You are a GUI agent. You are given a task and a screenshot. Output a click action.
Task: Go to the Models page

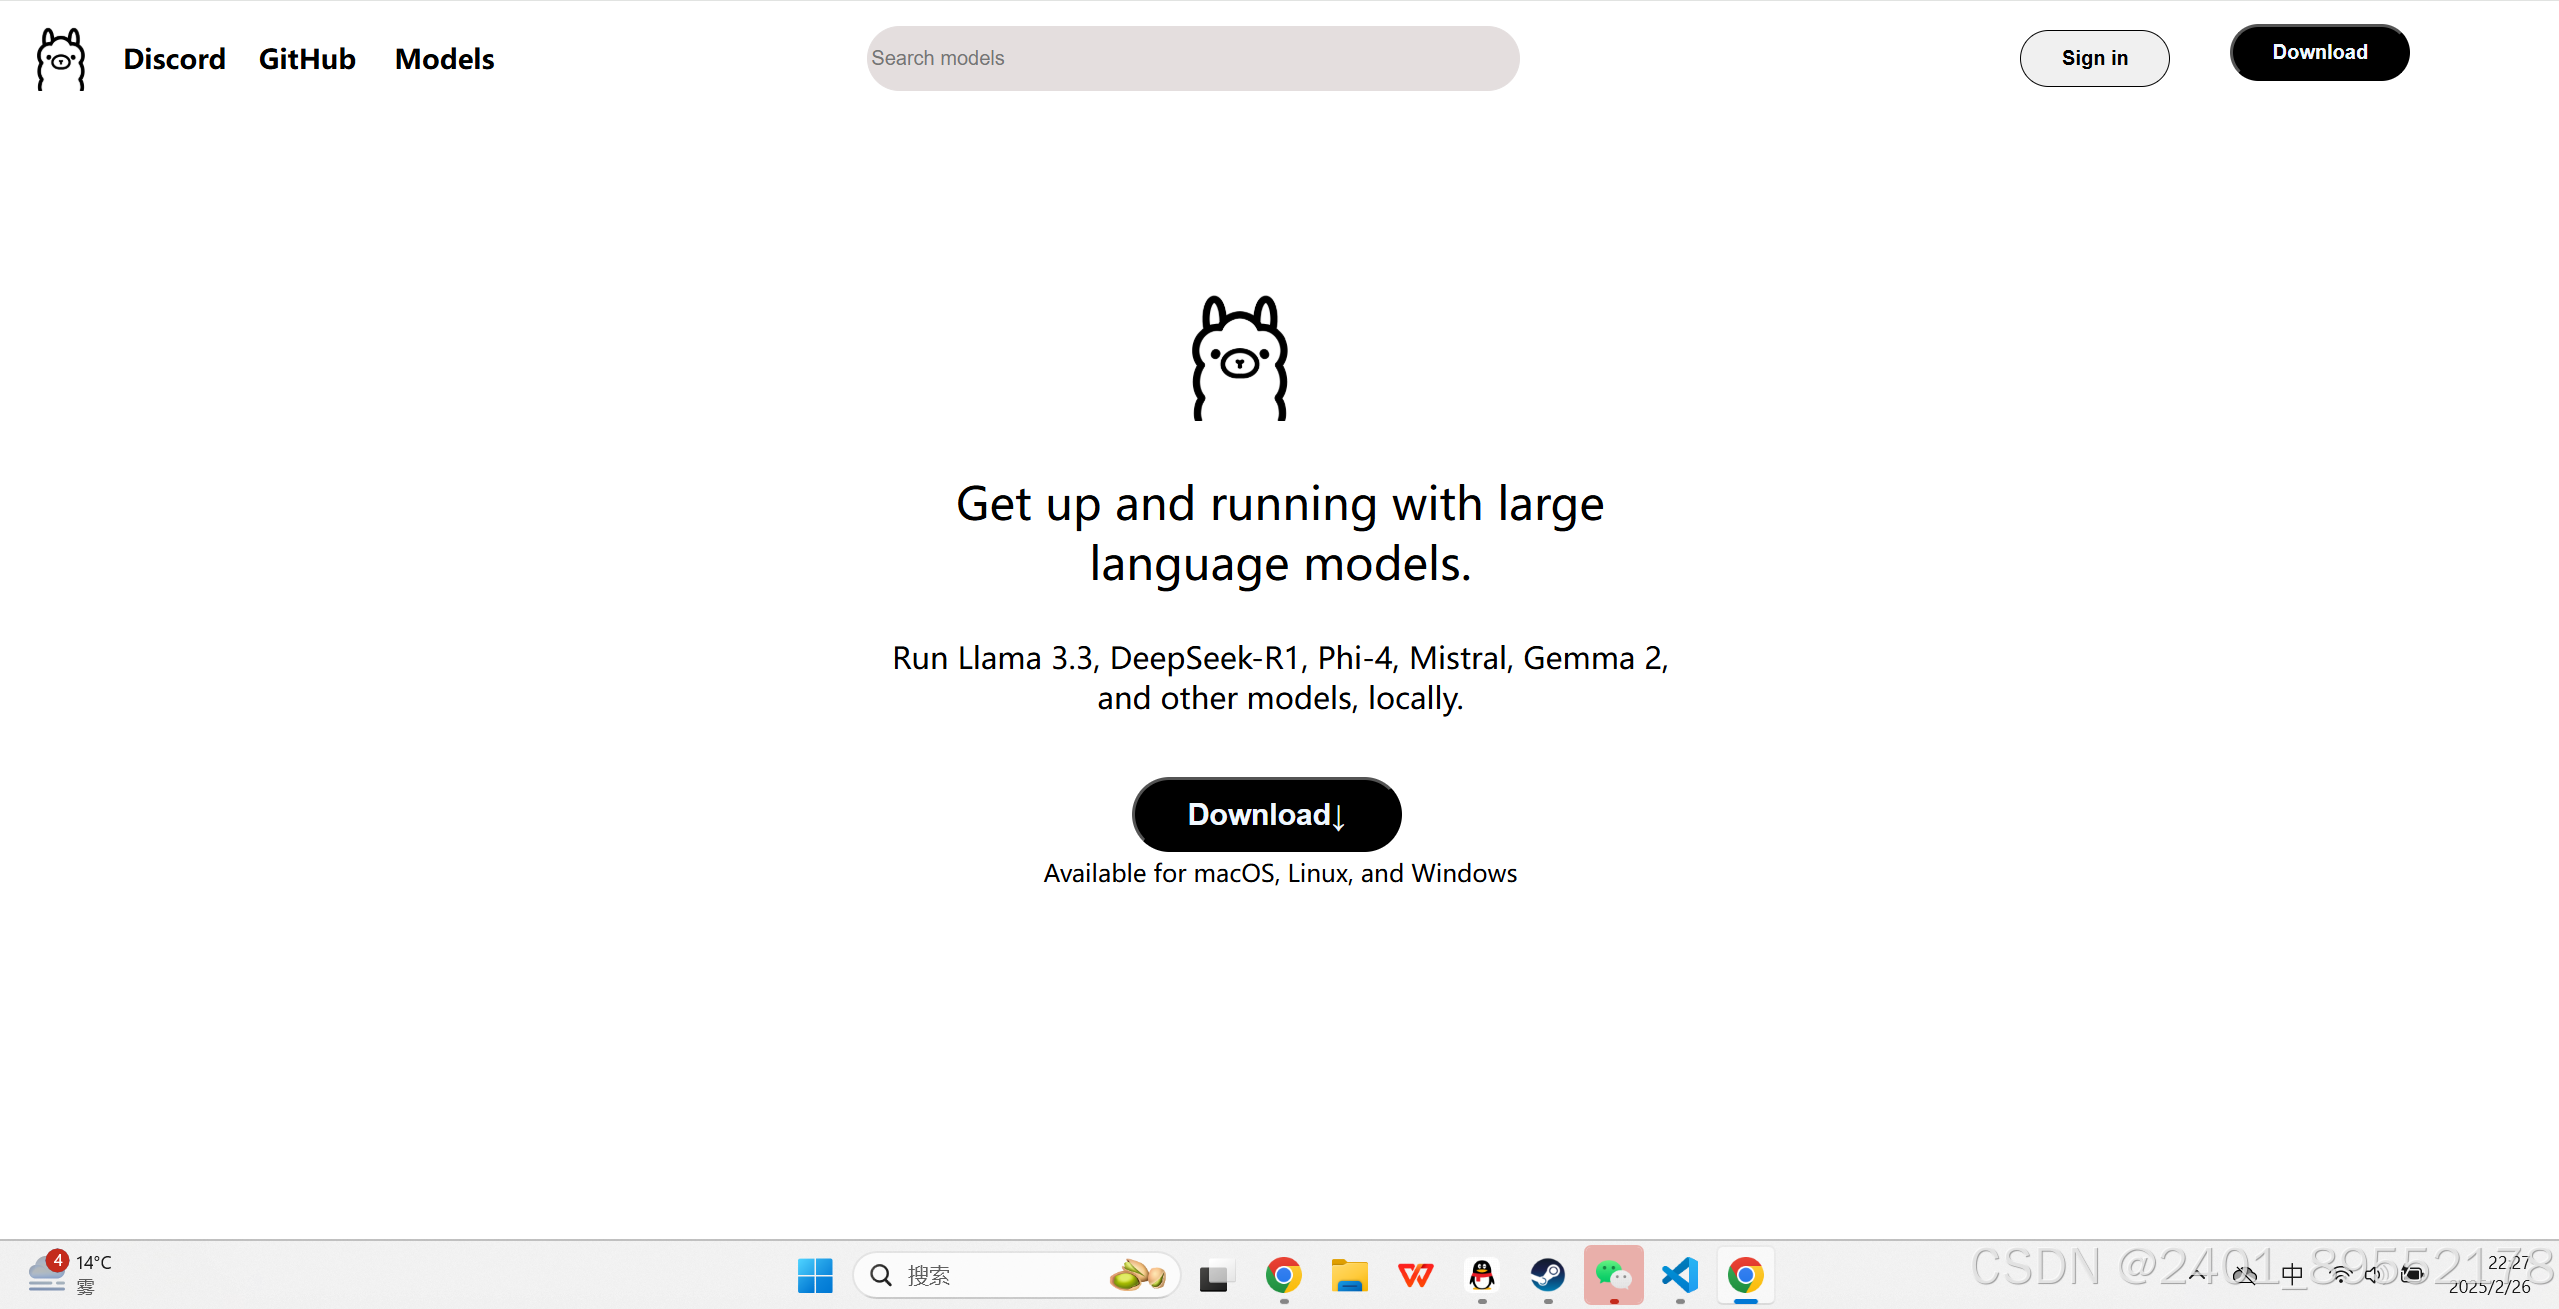(444, 59)
